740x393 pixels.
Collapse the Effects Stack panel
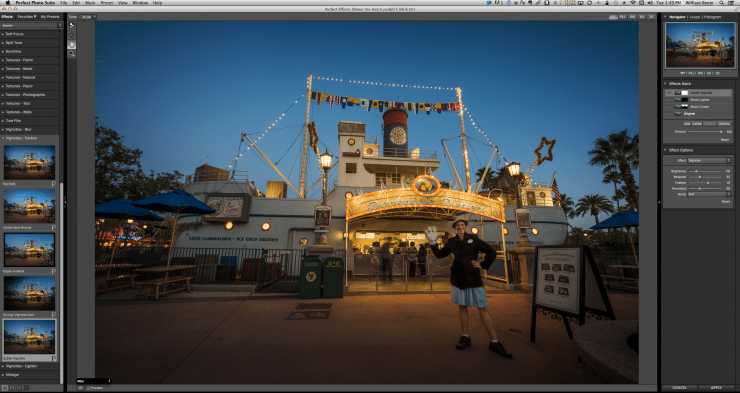[x=665, y=84]
